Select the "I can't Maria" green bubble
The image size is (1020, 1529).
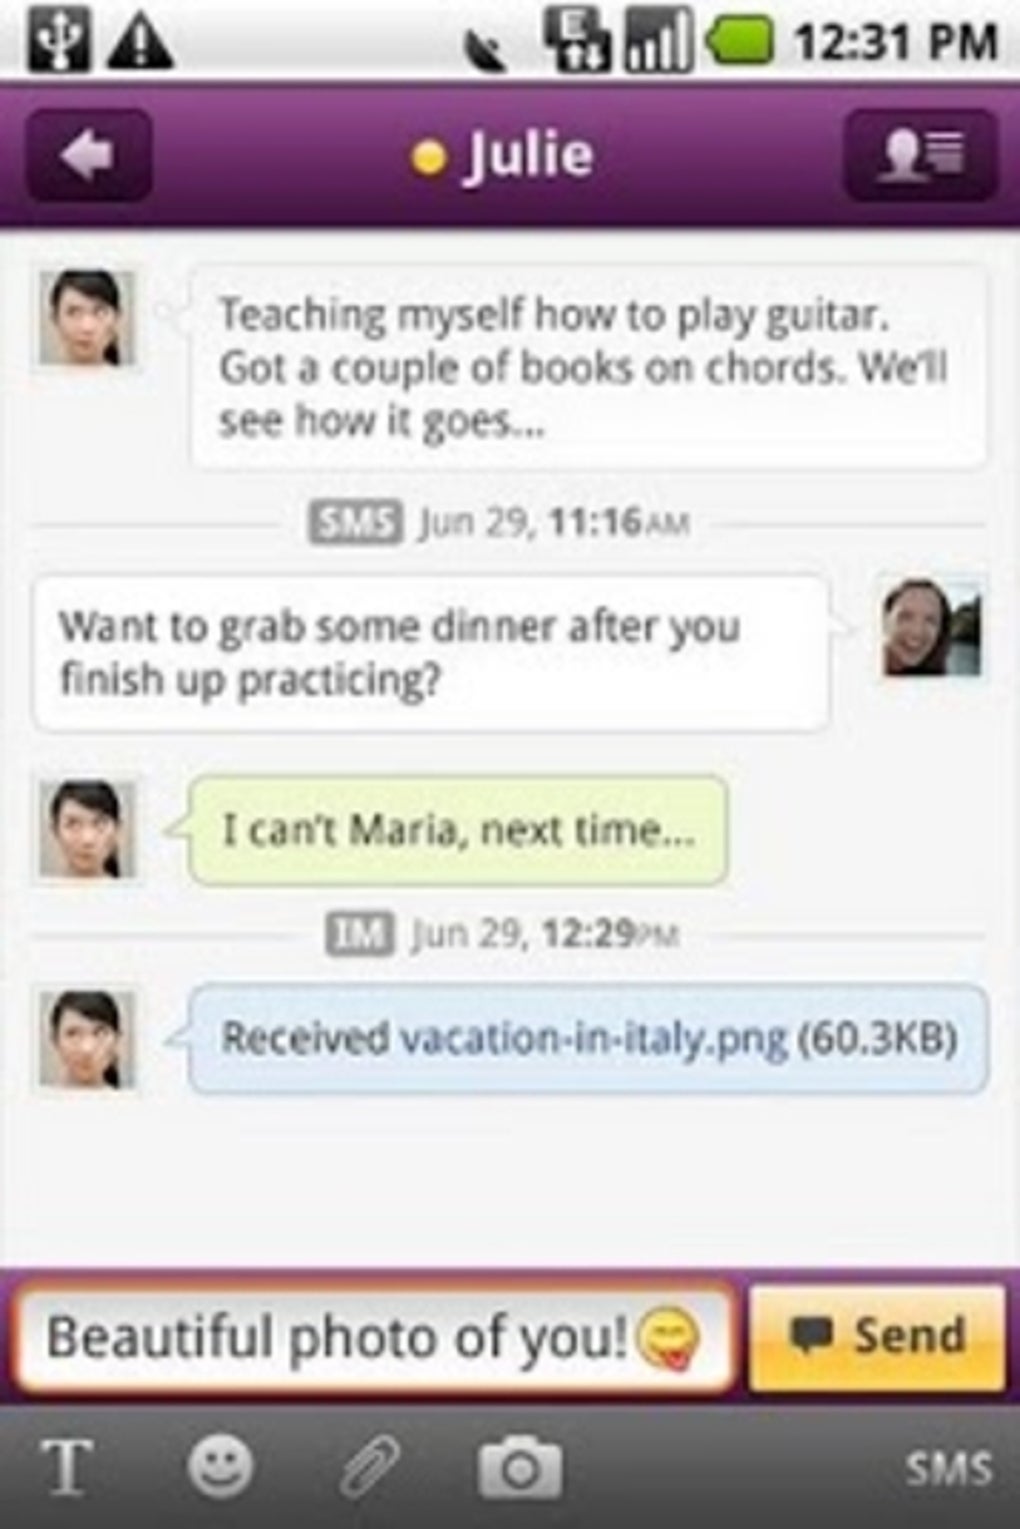pos(458,830)
